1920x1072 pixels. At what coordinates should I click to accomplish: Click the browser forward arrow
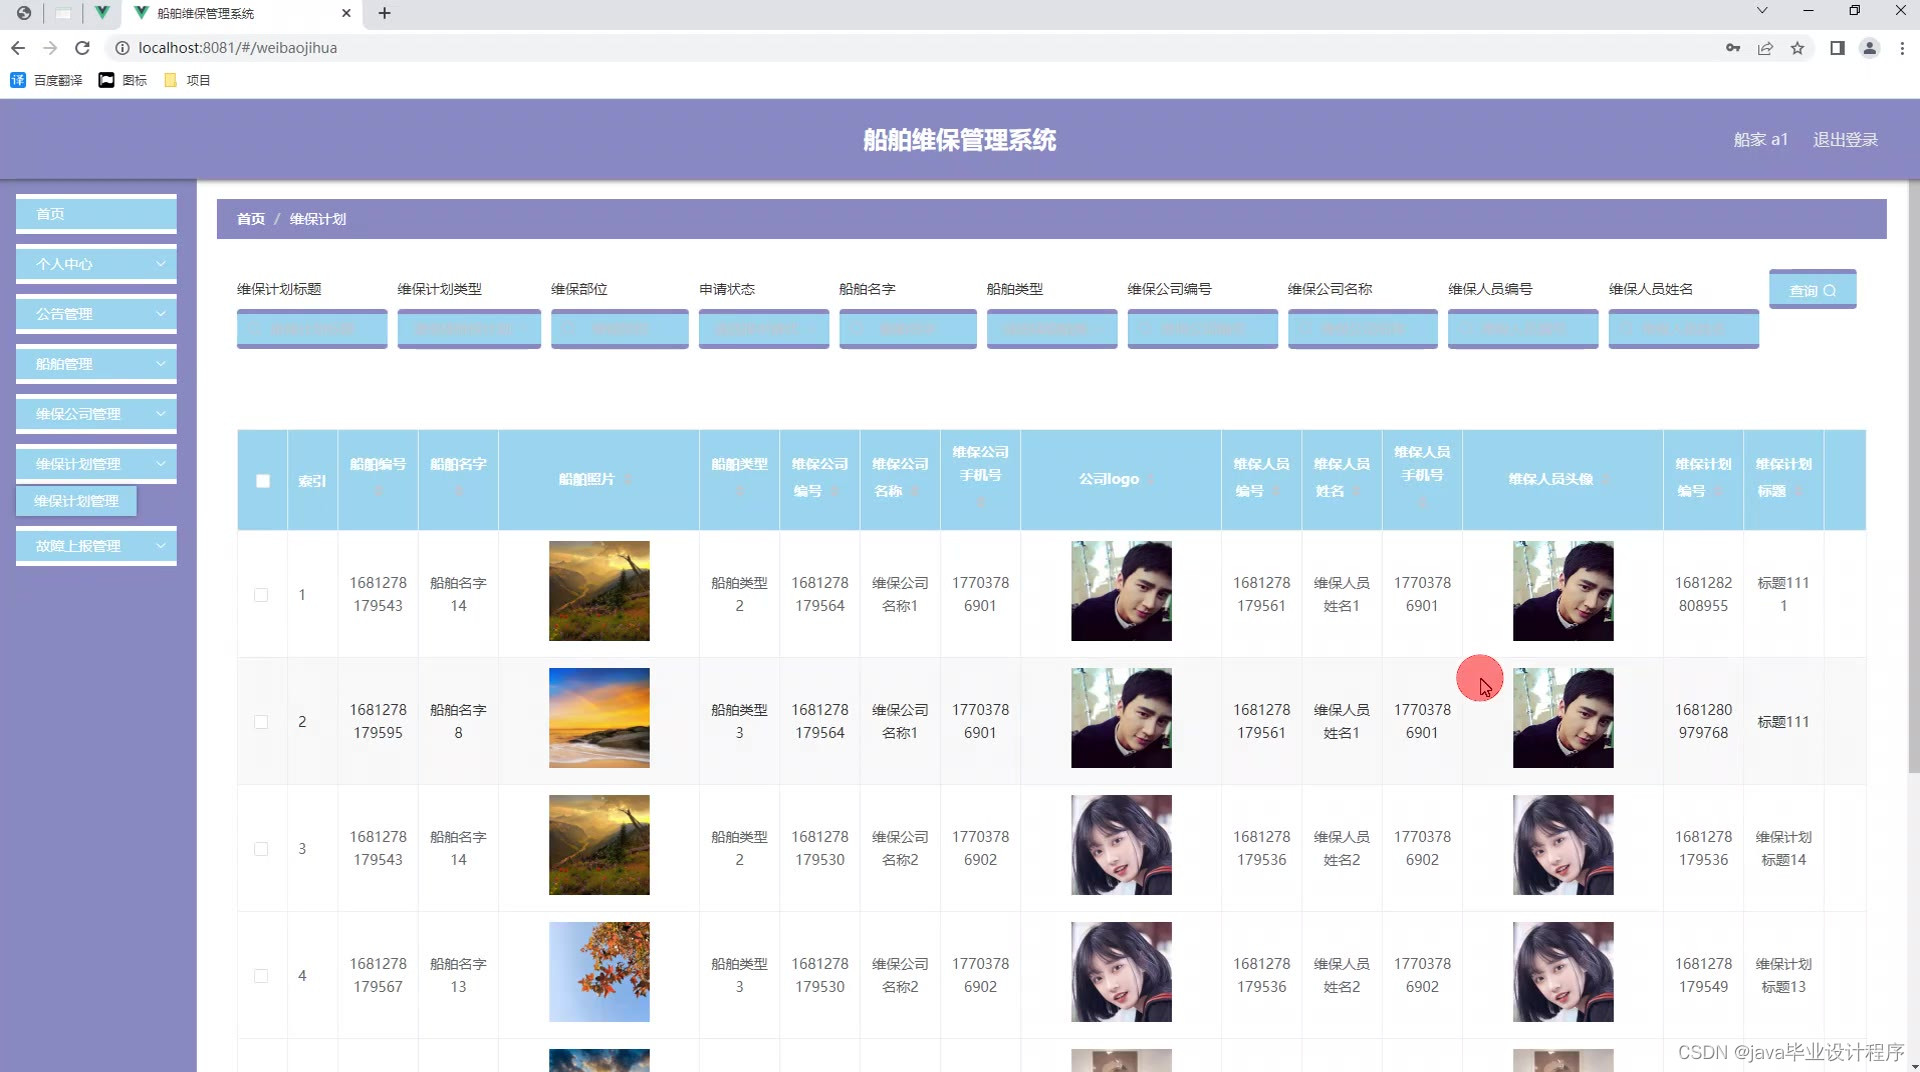(50, 48)
